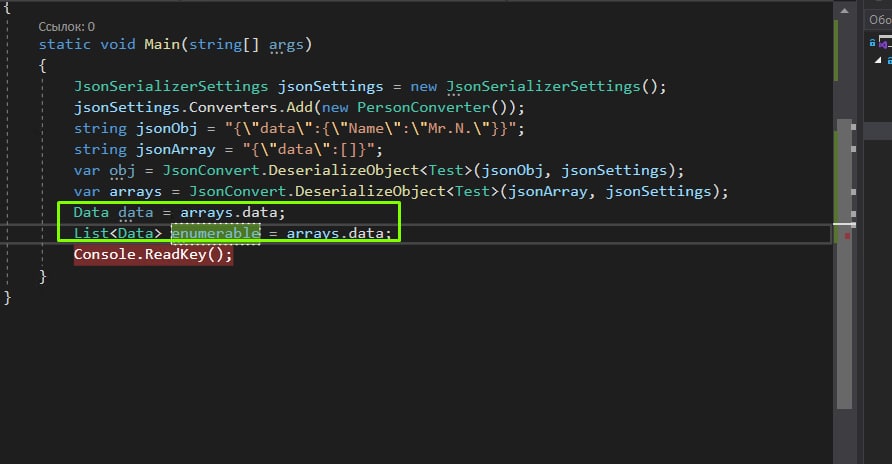892x464 pixels.
Task: Click the Console.ReadKey() breakpoint line
Action: click(x=153, y=254)
